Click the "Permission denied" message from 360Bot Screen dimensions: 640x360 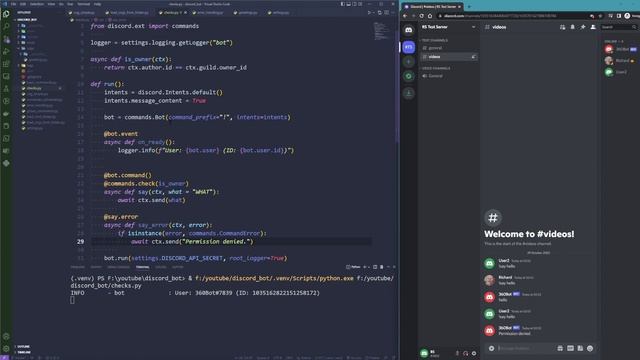coord(514,333)
